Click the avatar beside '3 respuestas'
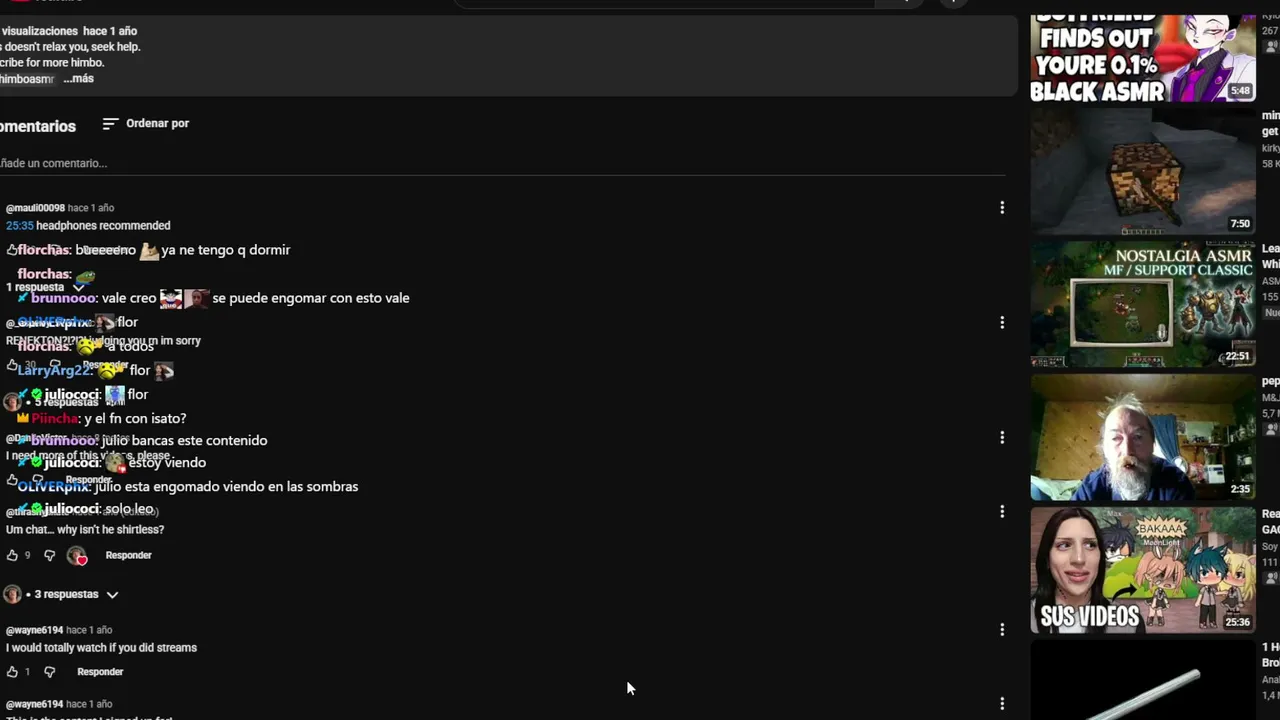Screen dimensions: 1280x720 [12, 594]
